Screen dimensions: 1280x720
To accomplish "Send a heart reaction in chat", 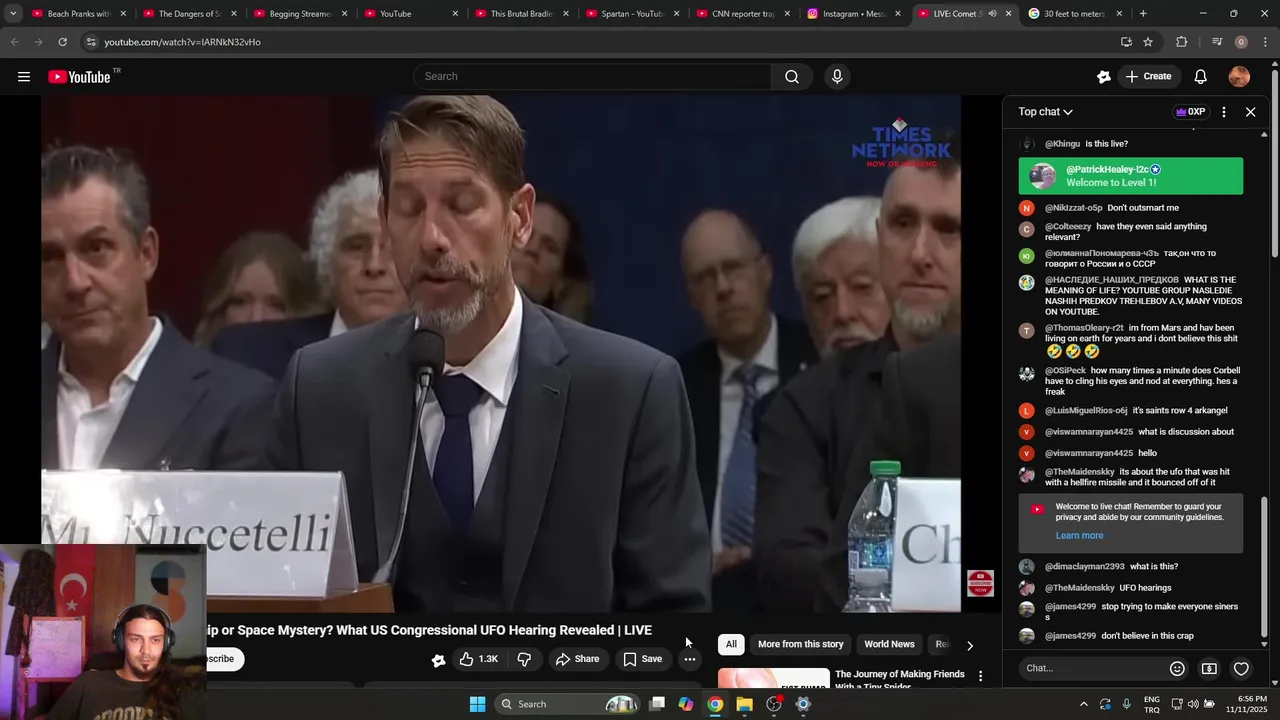I will (1241, 668).
